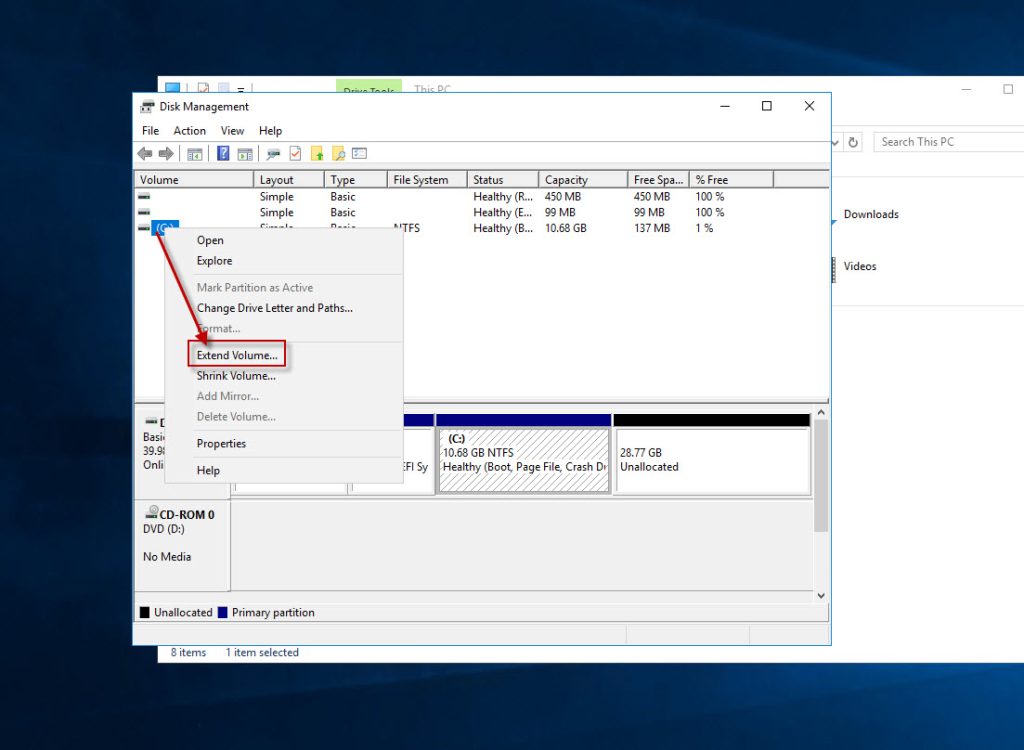Select Shrink Volume in context menu
Image resolution: width=1024 pixels, height=750 pixels.
[x=236, y=376]
